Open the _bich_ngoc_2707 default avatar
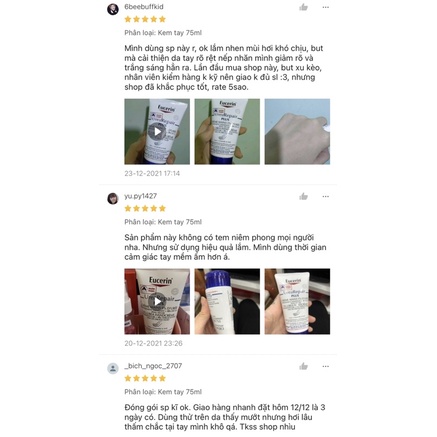The image size is (437, 437). coord(113,368)
